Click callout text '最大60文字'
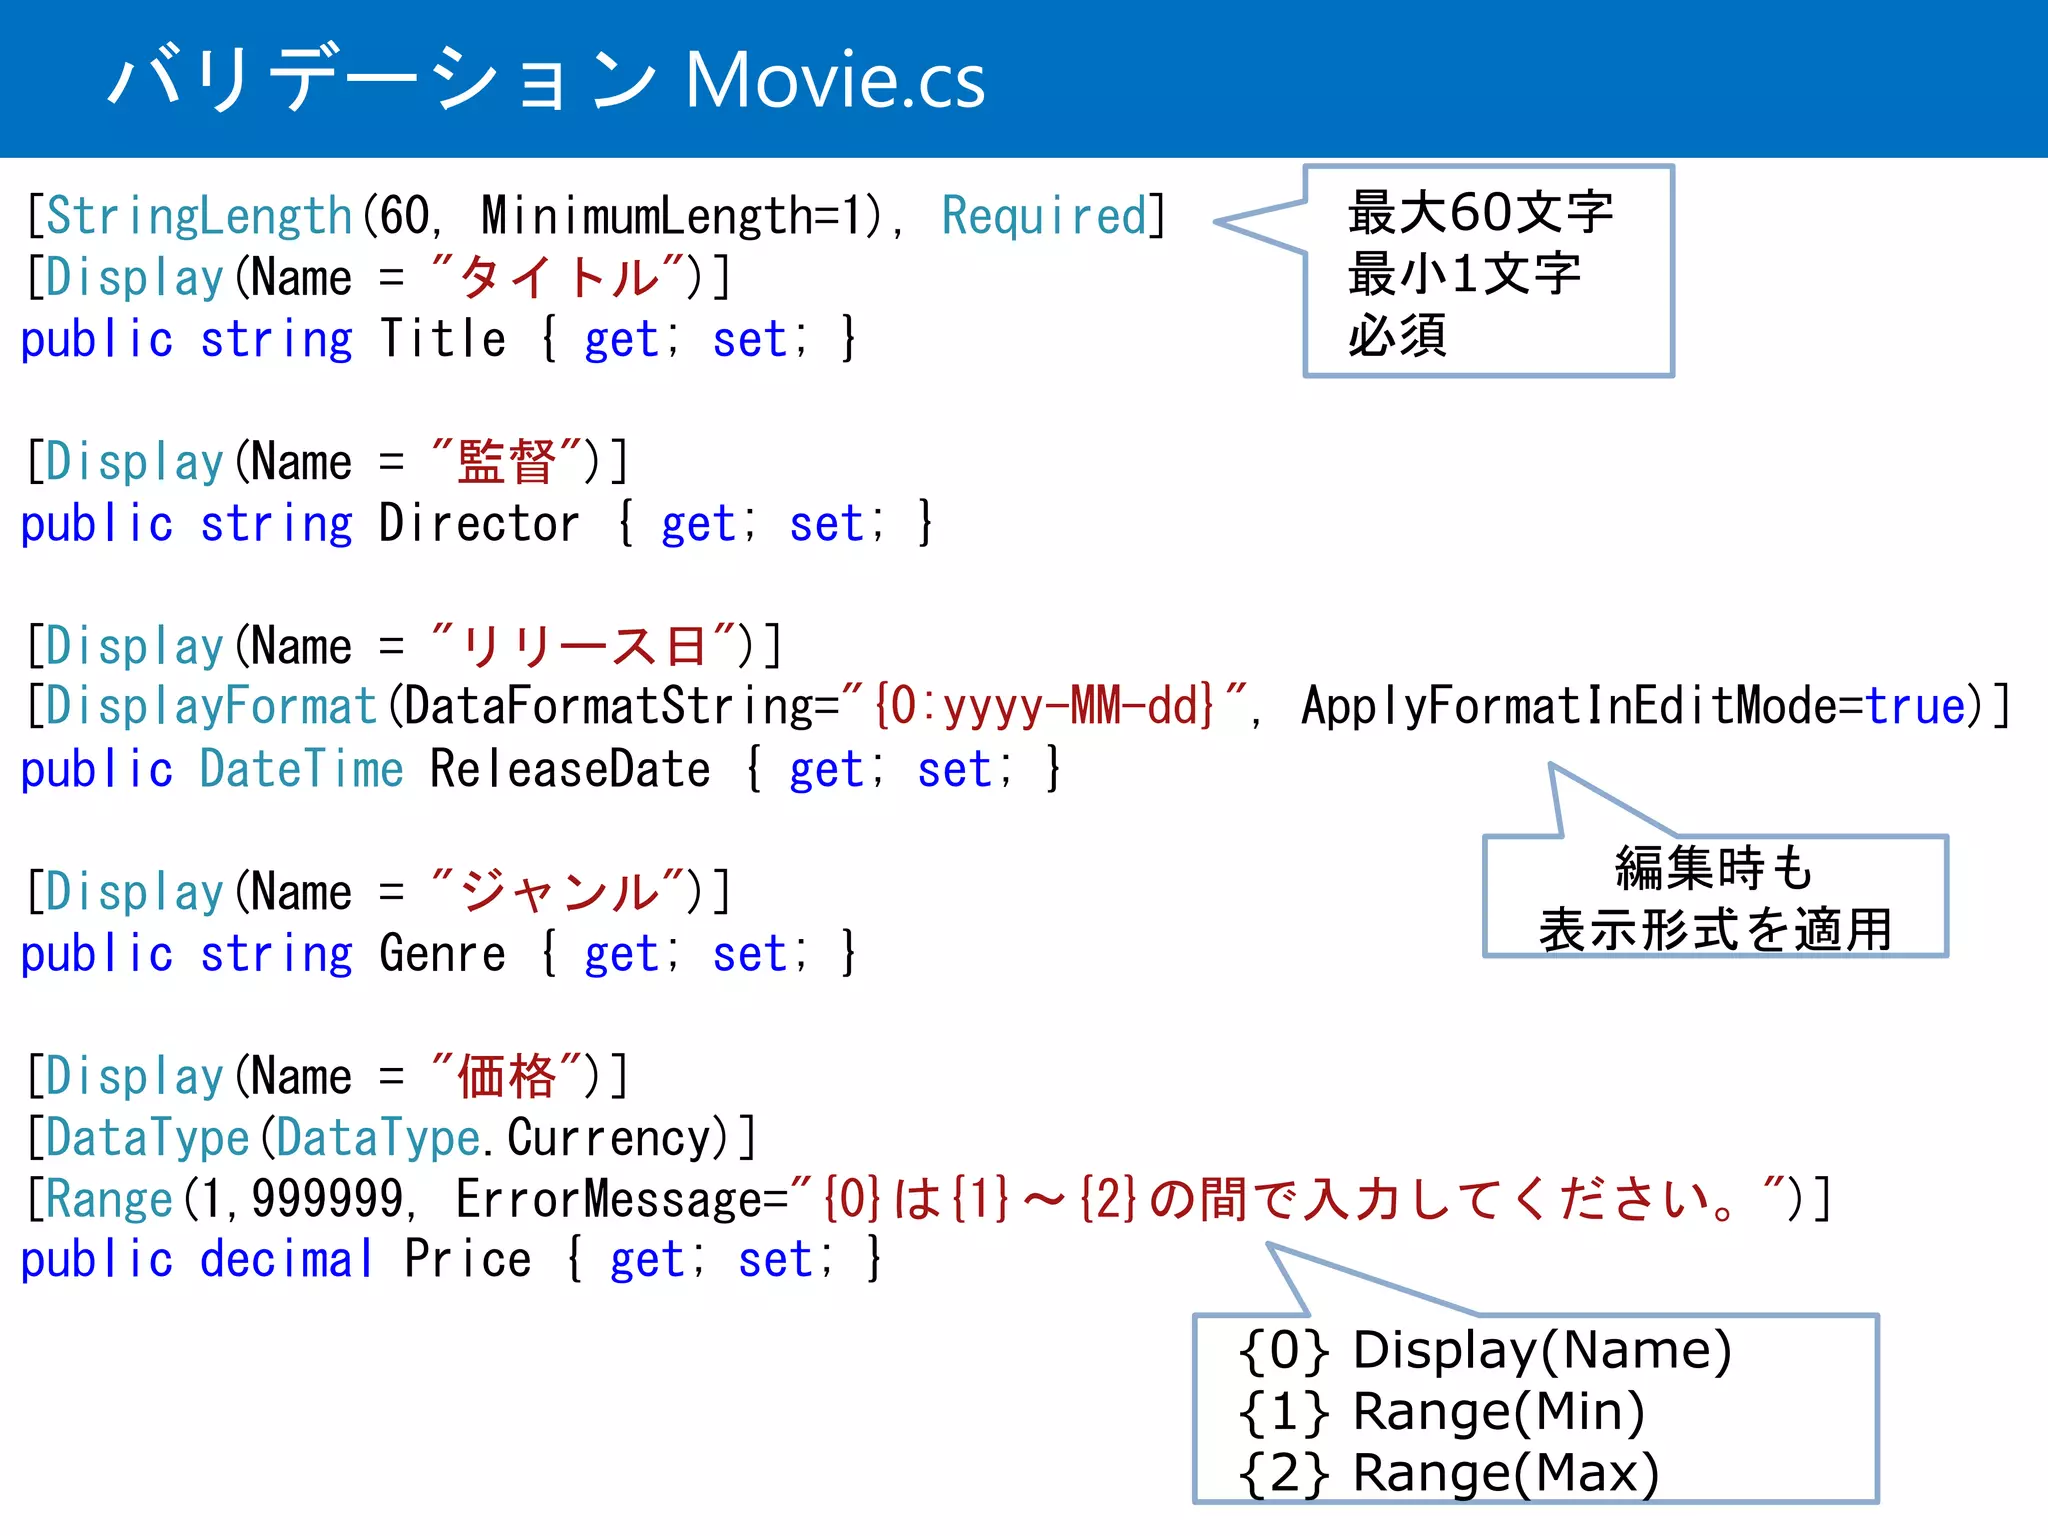Screen dimensions: 2048x1536 (1480, 213)
